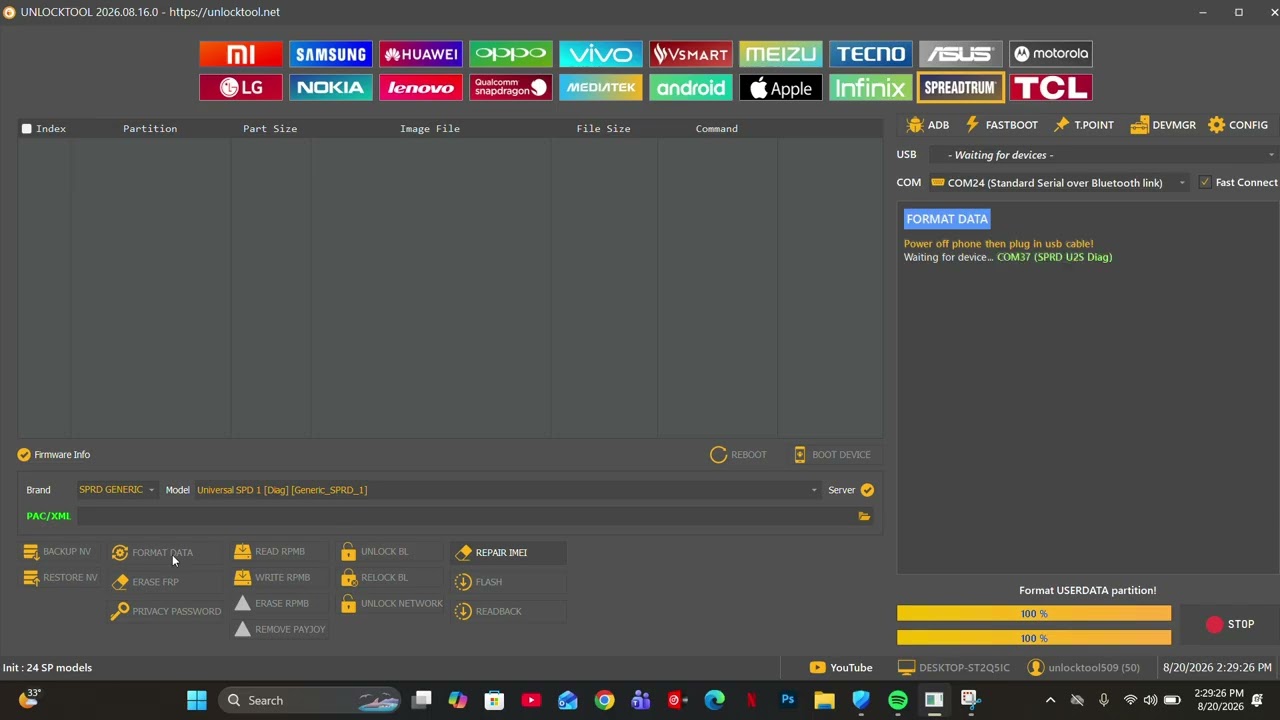Open Windows Start menu
This screenshot has width=1280, height=720.
[x=197, y=700]
